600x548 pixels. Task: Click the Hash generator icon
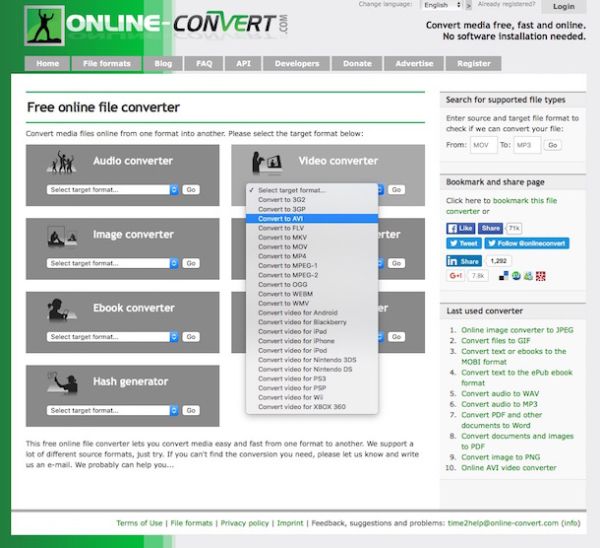point(62,383)
